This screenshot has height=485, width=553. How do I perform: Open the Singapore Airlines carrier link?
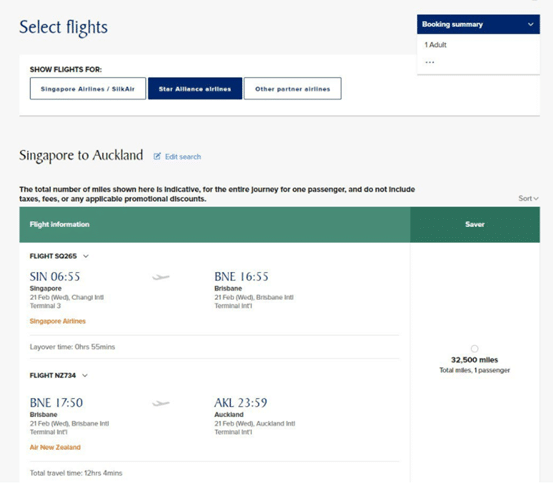(x=57, y=321)
